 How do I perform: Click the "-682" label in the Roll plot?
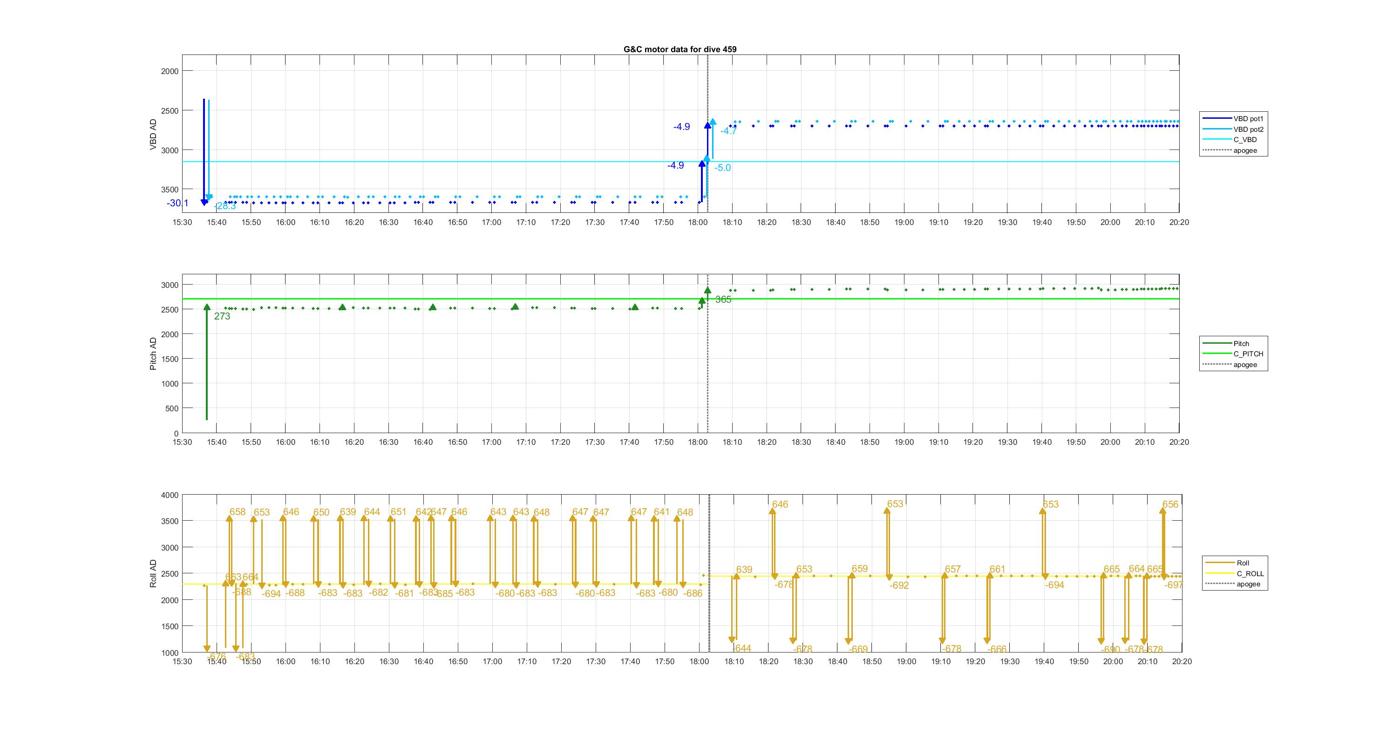pos(378,592)
